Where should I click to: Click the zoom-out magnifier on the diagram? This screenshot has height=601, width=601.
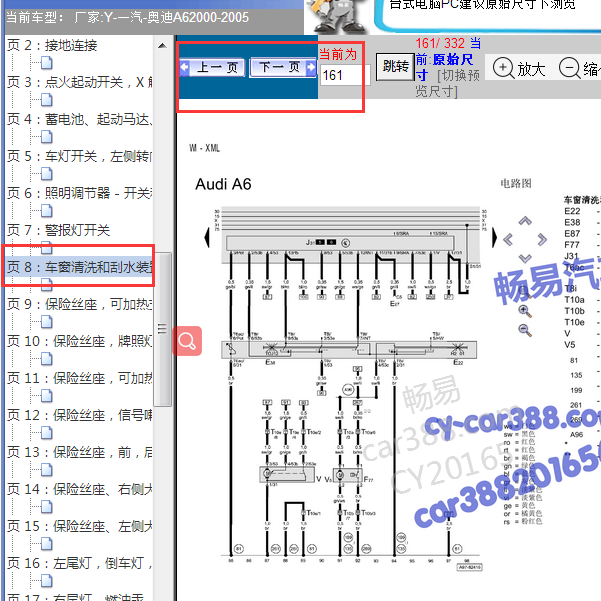pyautogui.click(x=525, y=330)
